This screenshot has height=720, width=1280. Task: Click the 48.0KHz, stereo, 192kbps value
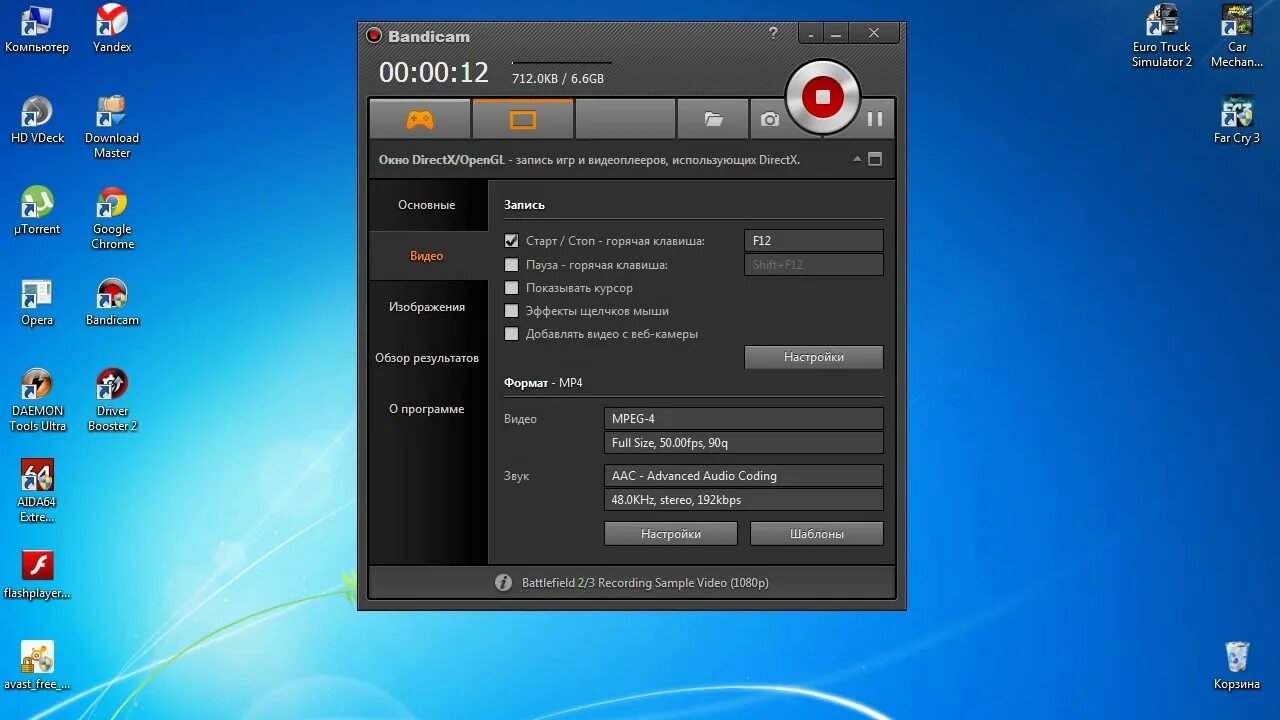pyautogui.click(x=744, y=500)
